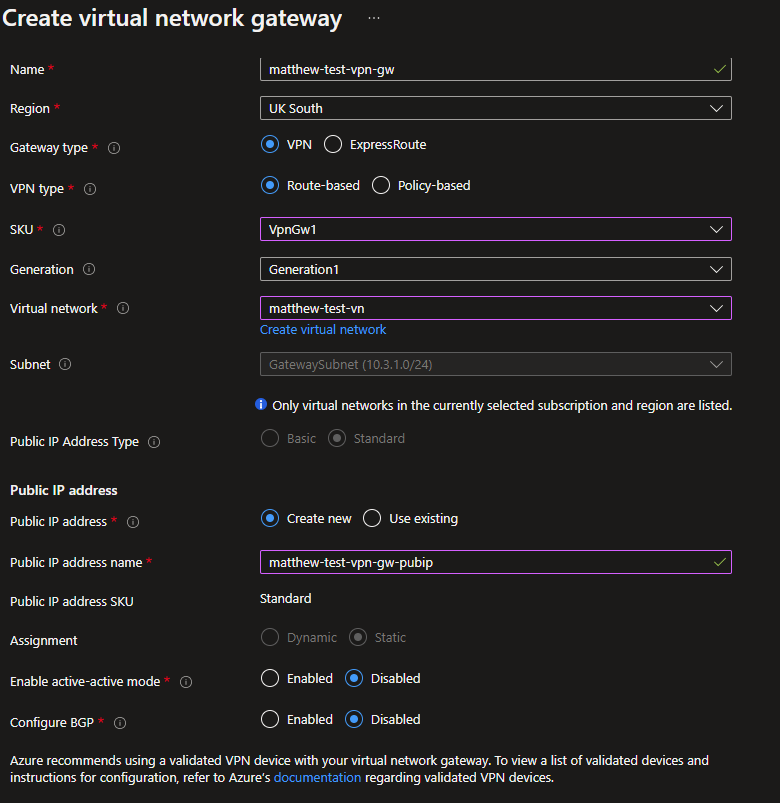
Task: Click the Configure BGP info icon
Action: (x=119, y=722)
